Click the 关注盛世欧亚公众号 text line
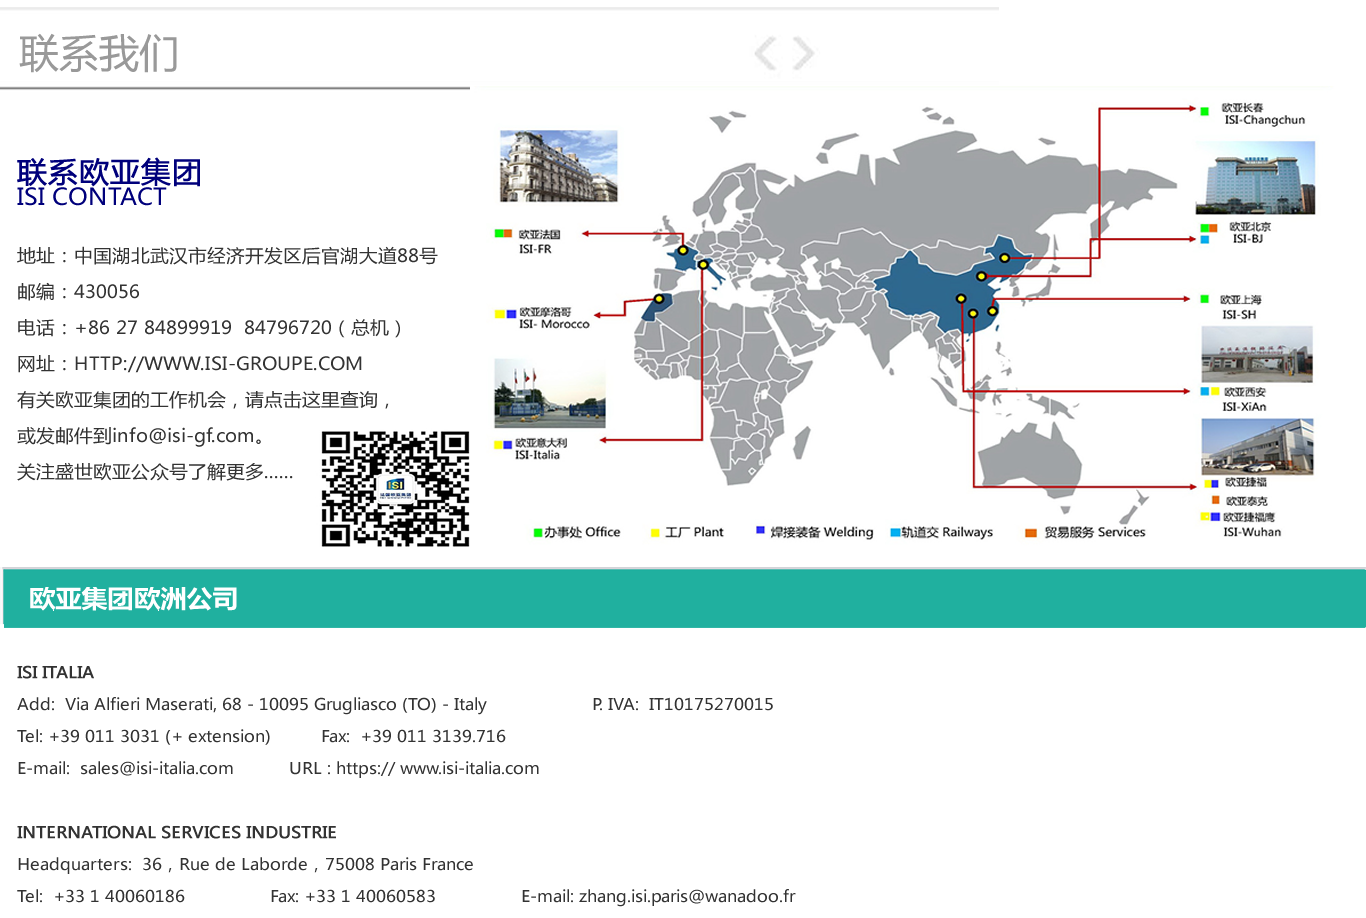The height and width of the screenshot is (918, 1366). pyautogui.click(x=155, y=472)
